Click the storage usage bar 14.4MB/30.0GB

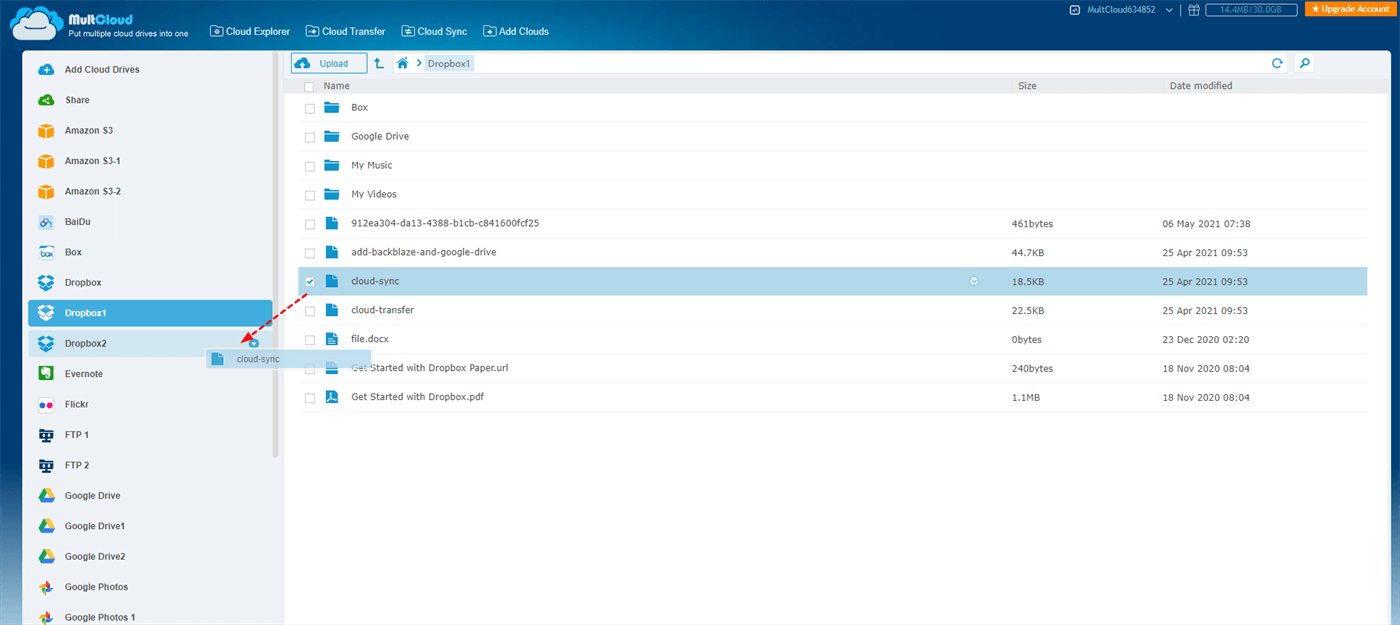(x=1249, y=10)
